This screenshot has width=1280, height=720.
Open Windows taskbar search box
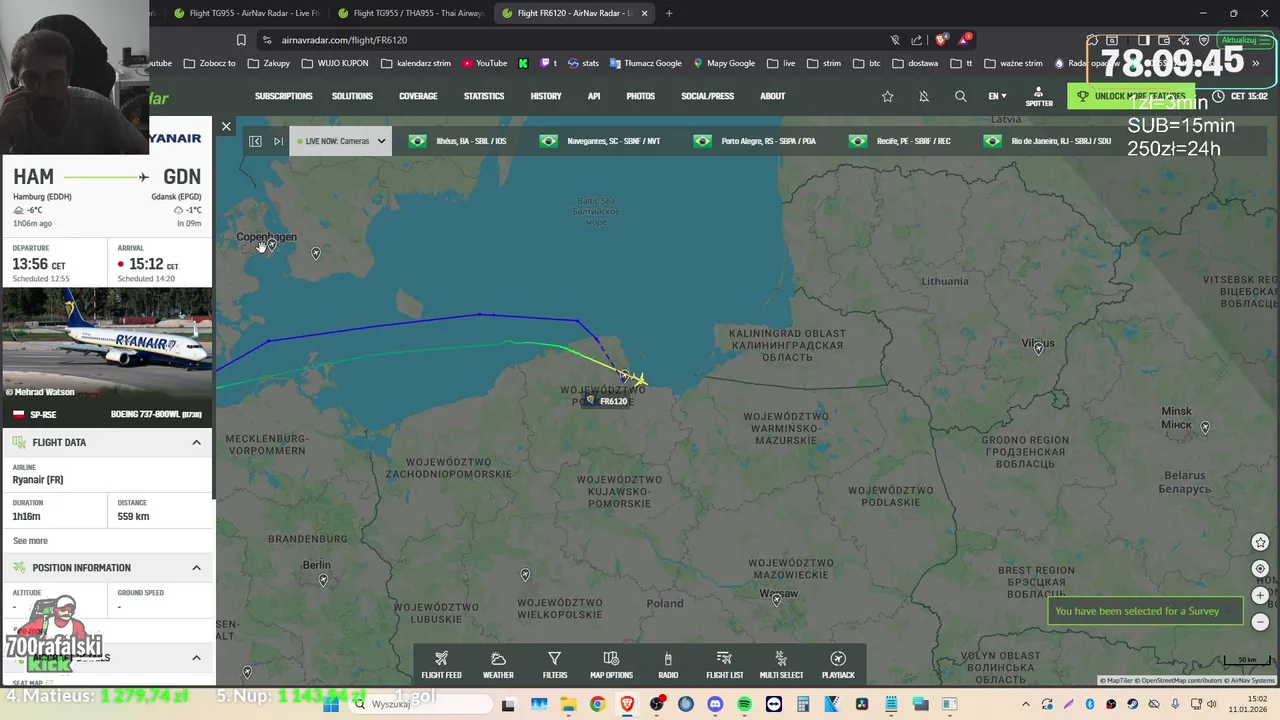coord(419,704)
